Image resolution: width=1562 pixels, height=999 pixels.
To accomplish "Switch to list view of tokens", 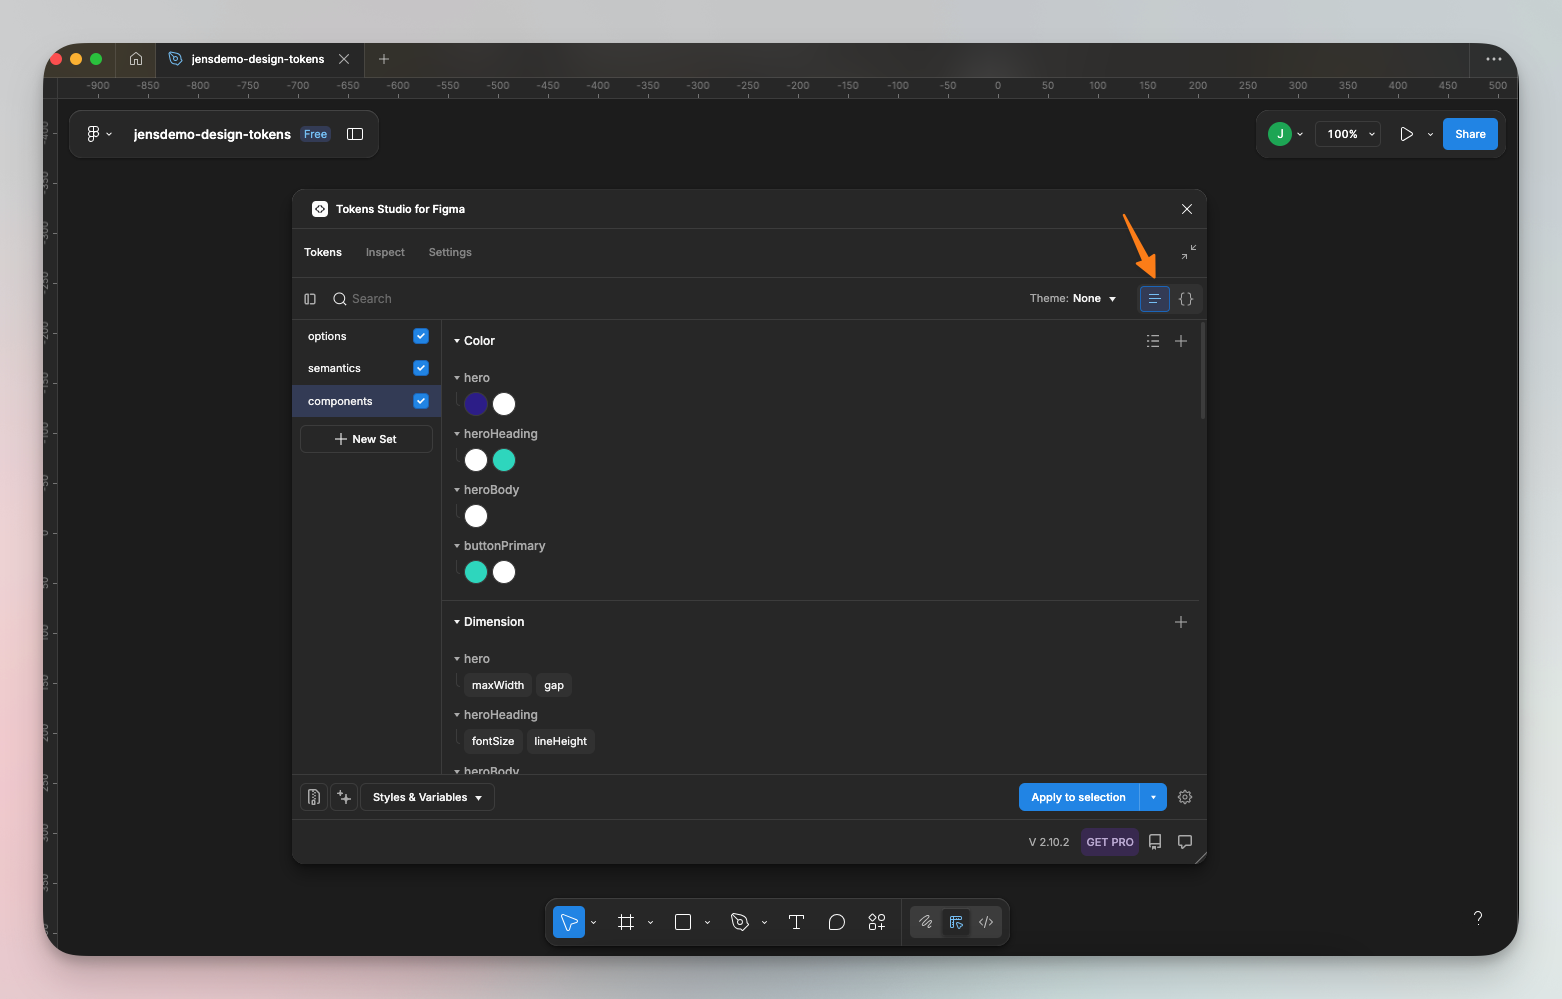I will pyautogui.click(x=1154, y=299).
